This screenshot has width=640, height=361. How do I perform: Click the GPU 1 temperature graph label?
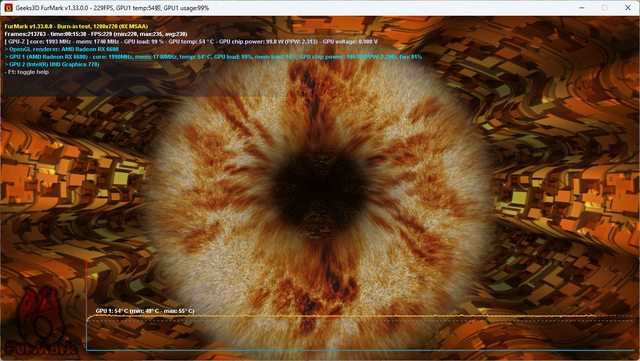[x=145, y=311]
